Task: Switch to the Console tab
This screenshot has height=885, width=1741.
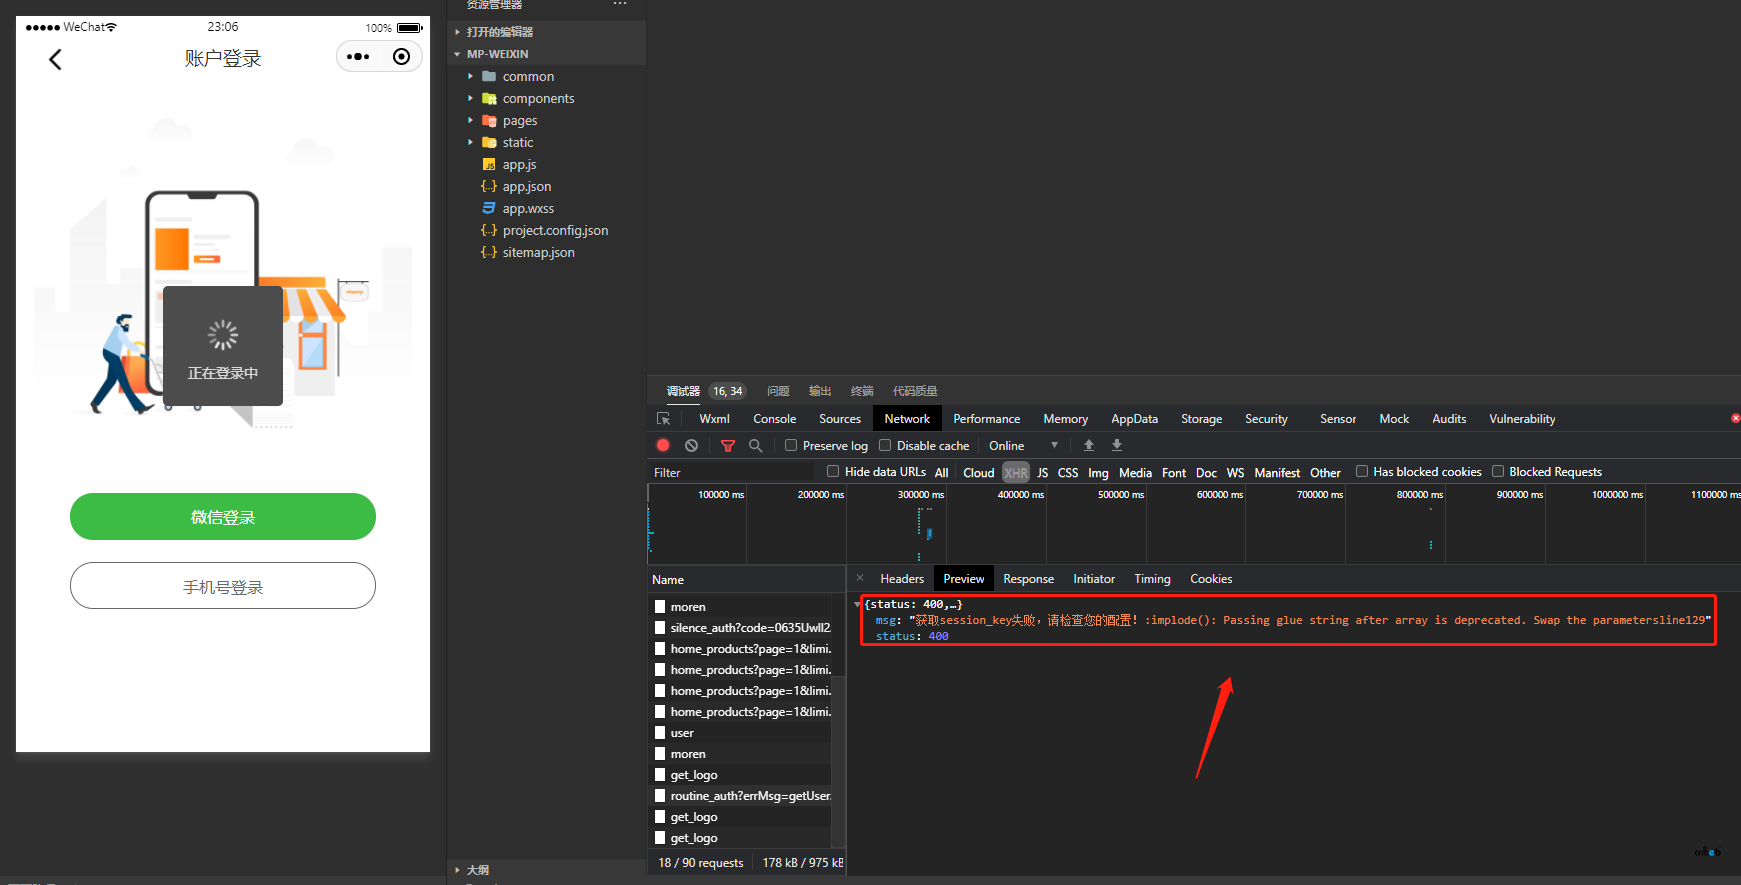Action: click(775, 419)
